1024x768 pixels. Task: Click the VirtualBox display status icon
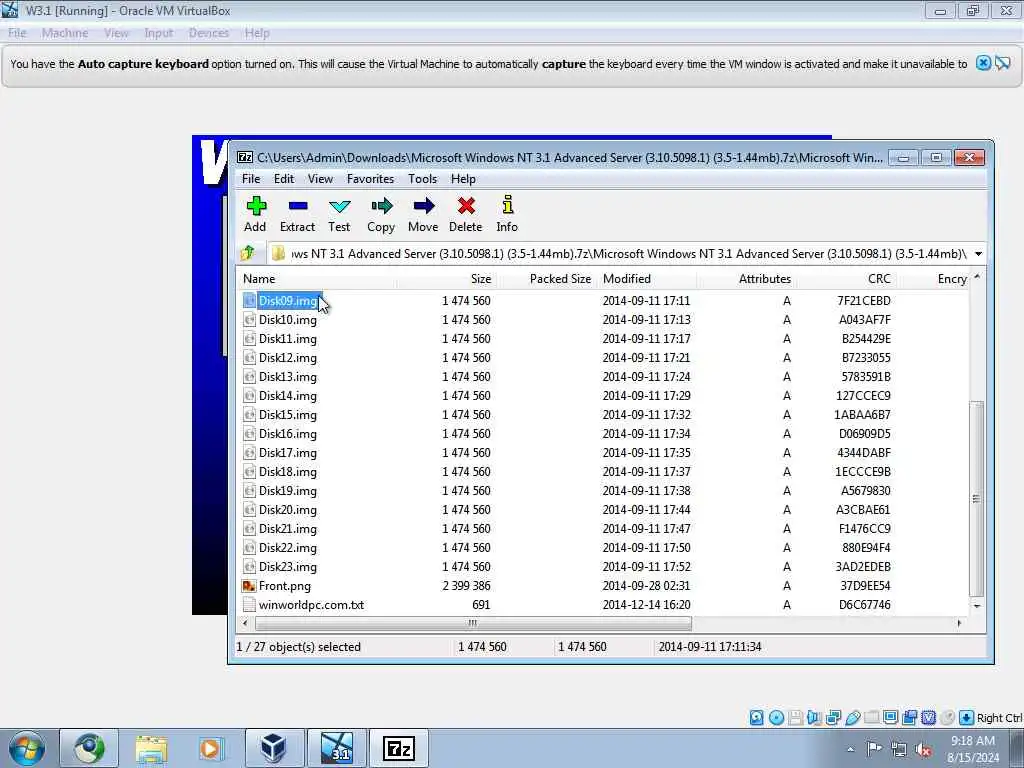(x=890, y=718)
